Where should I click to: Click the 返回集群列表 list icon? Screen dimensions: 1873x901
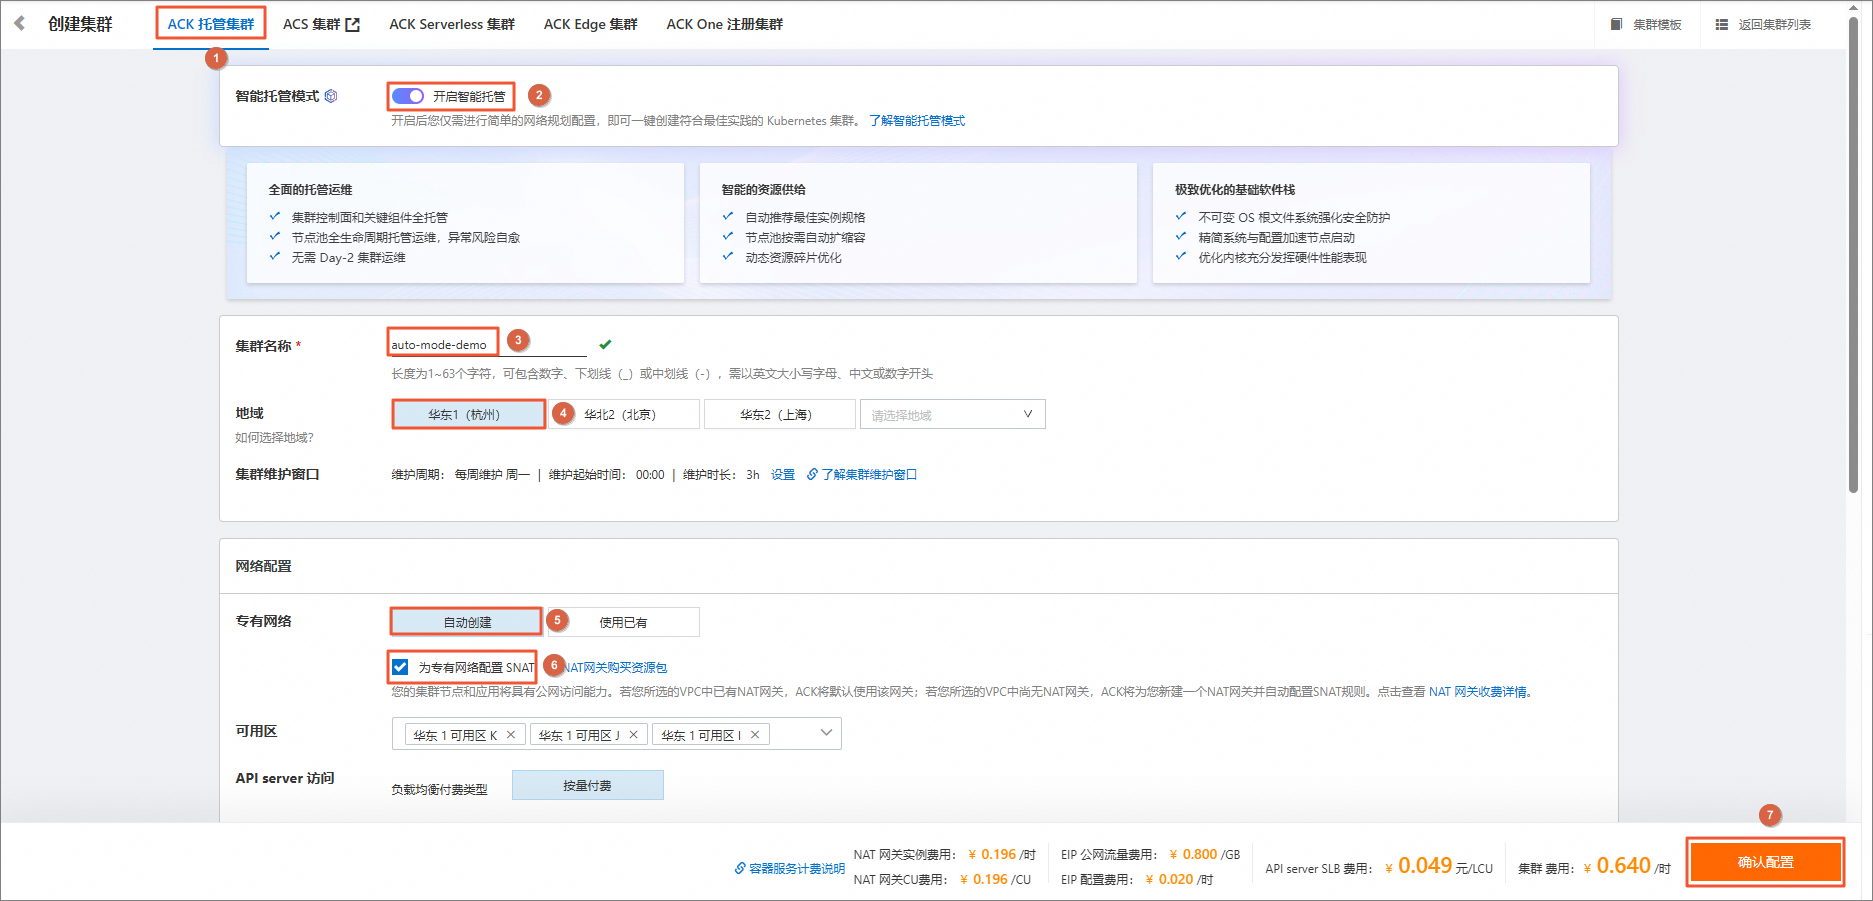1721,24
